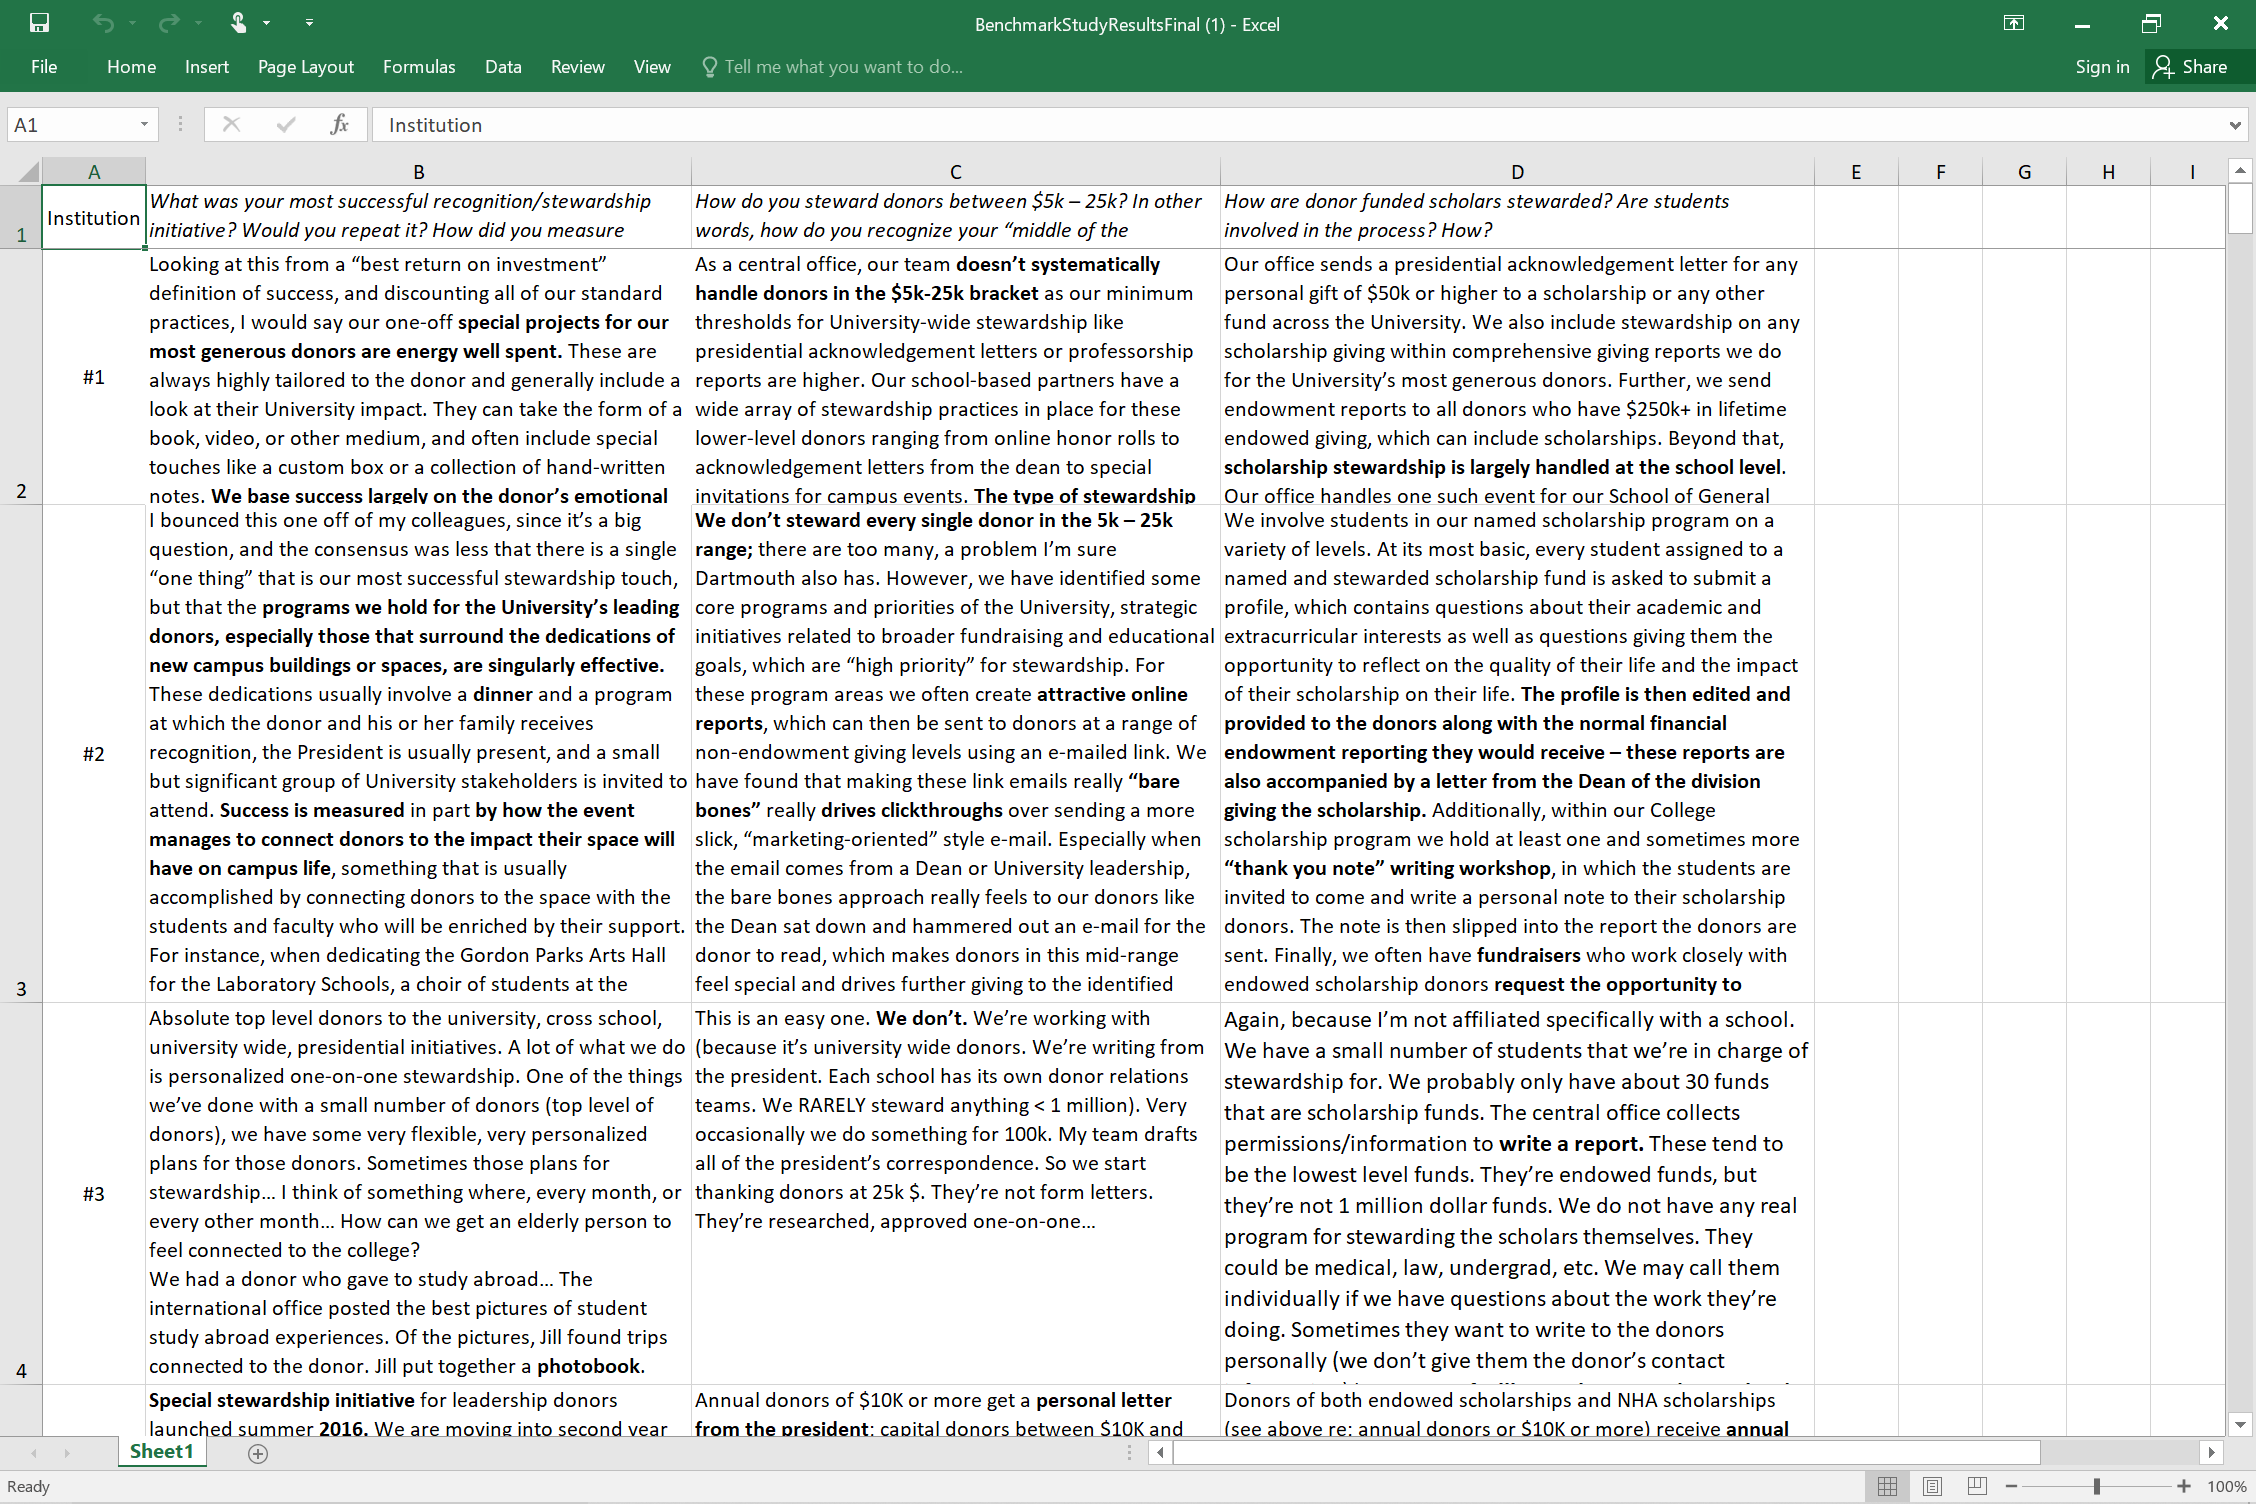Click Zoom In plus on the zoom slider

coord(2184,1486)
